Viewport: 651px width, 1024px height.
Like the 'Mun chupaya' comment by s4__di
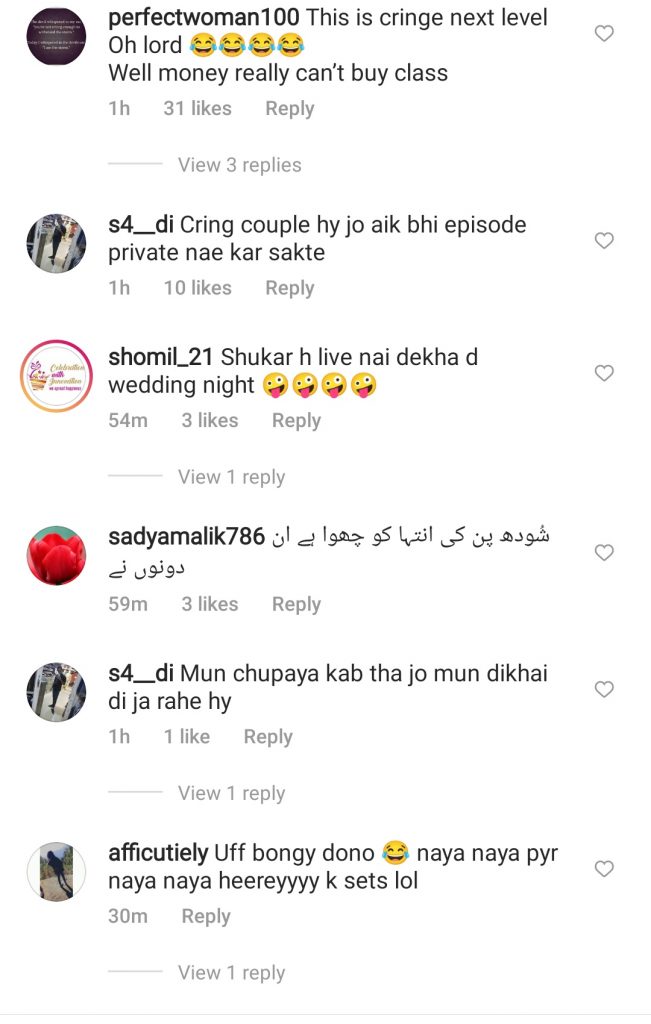pyautogui.click(x=604, y=689)
